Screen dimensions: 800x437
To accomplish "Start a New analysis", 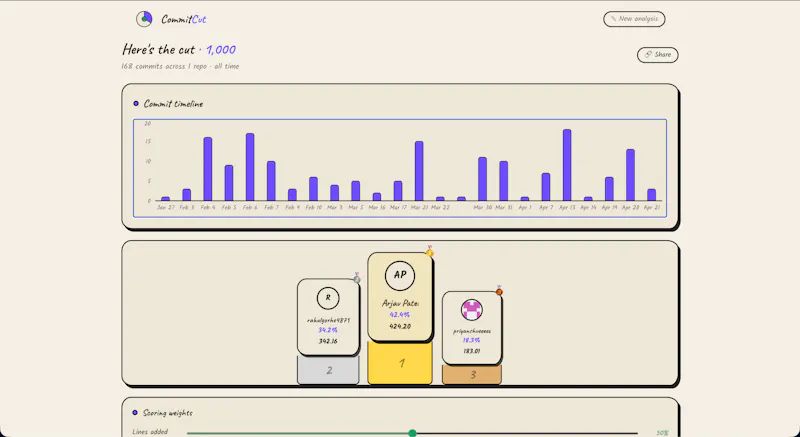I will point(634,19).
